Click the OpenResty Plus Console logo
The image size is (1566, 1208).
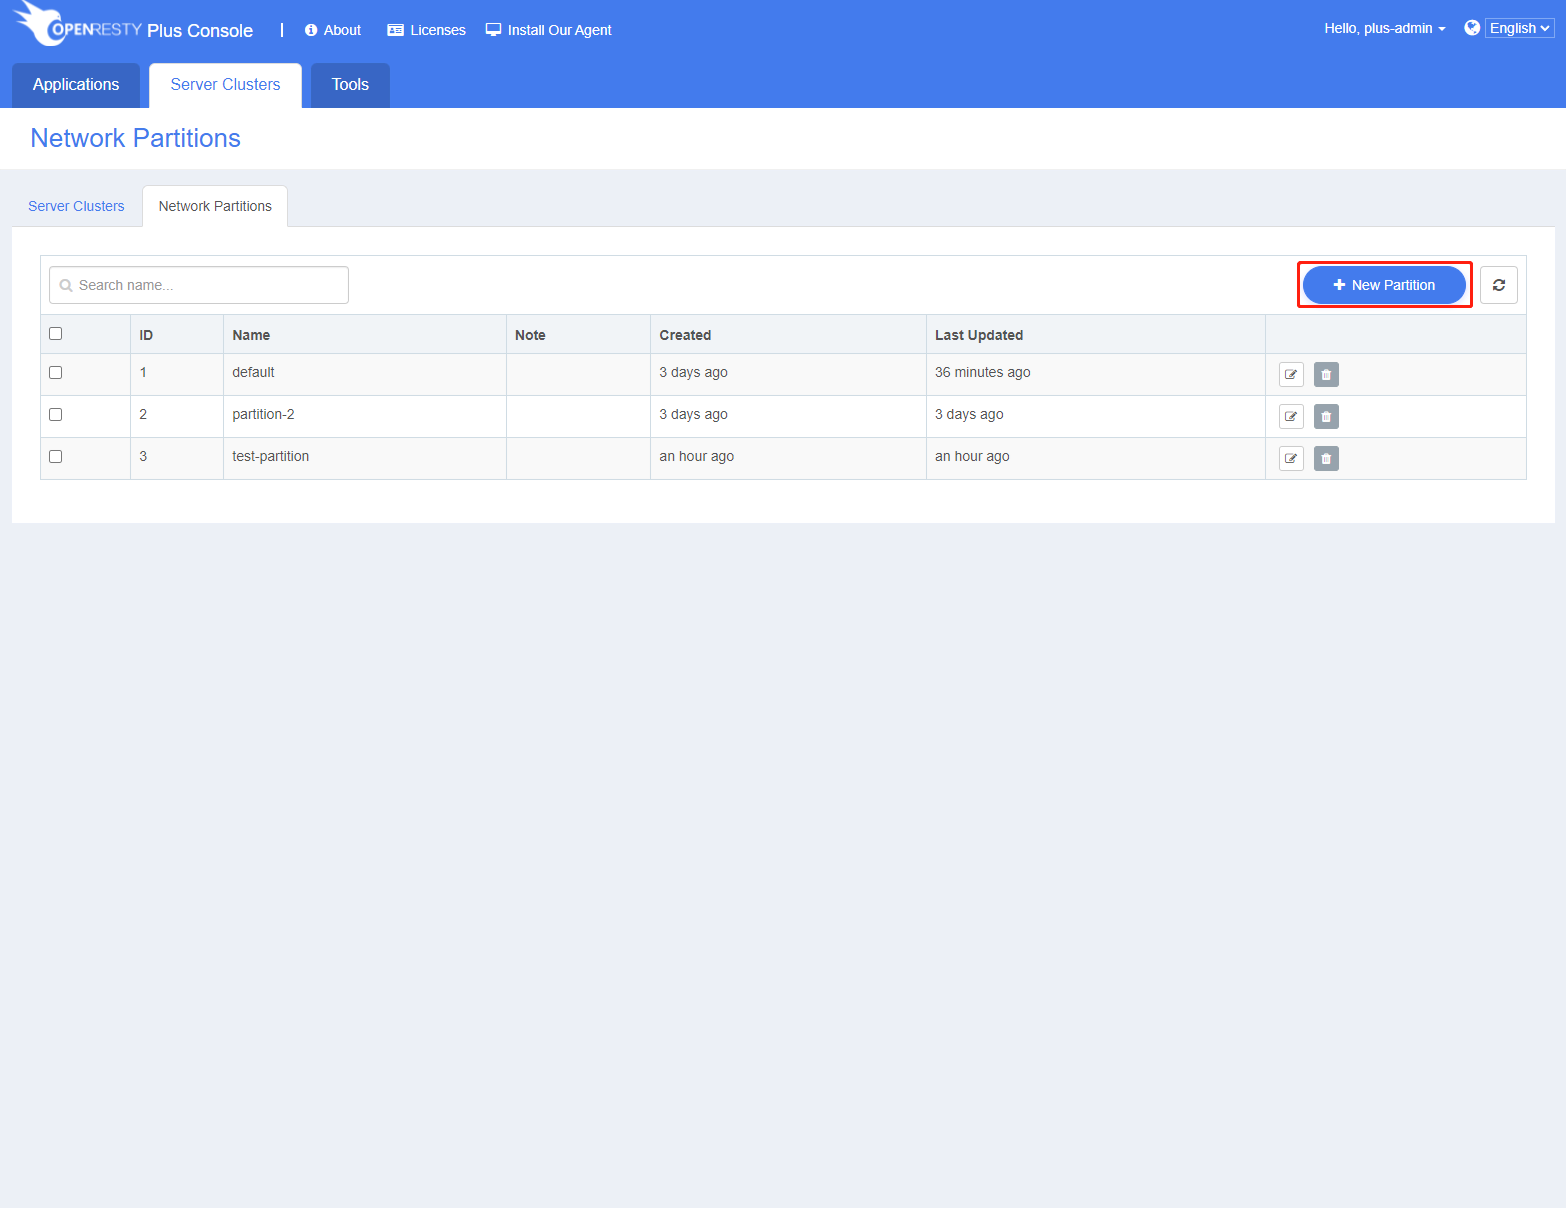click(133, 25)
